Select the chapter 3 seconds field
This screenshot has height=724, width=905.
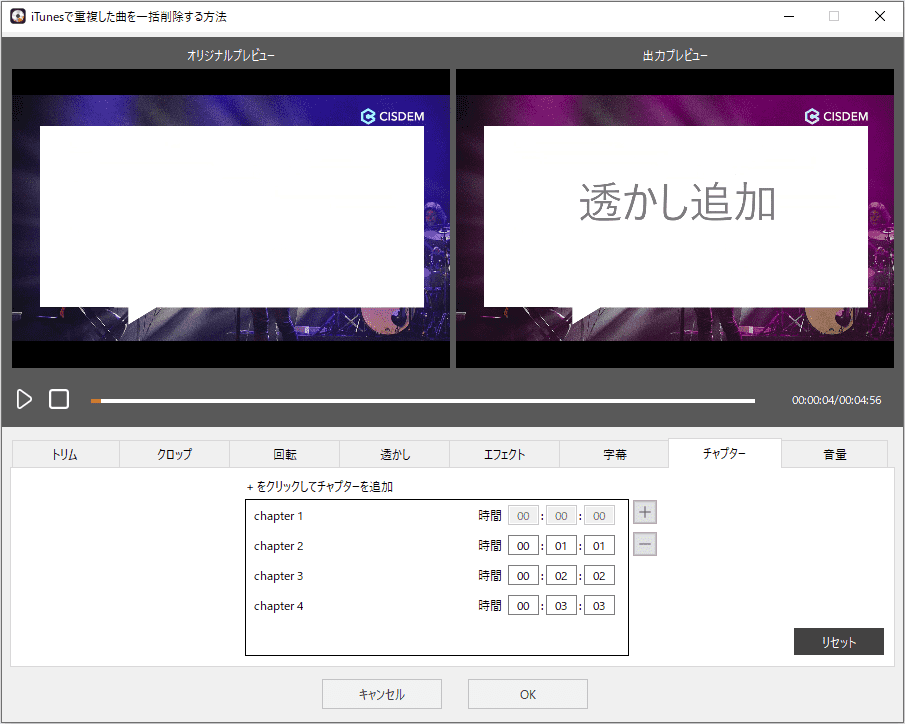pyautogui.click(x=599, y=576)
